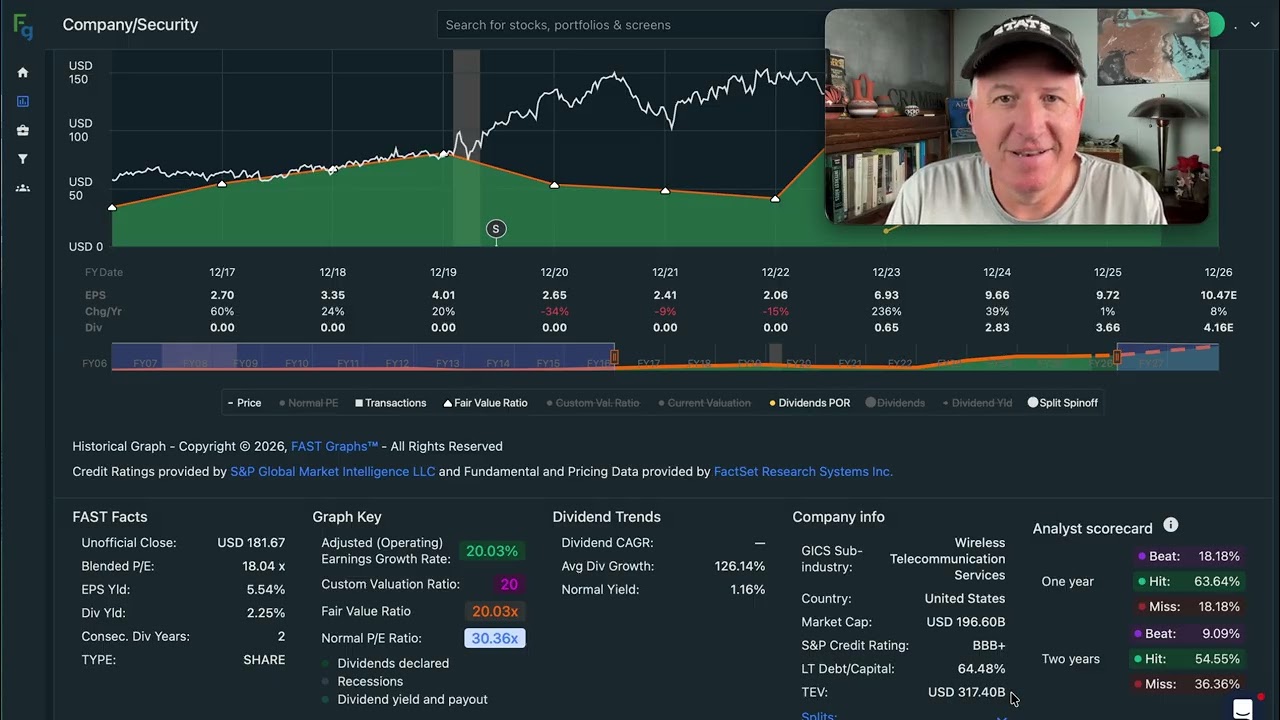The image size is (1280, 720).
Task: Click the 12/24 dividend value 2.83
Action: (997, 328)
